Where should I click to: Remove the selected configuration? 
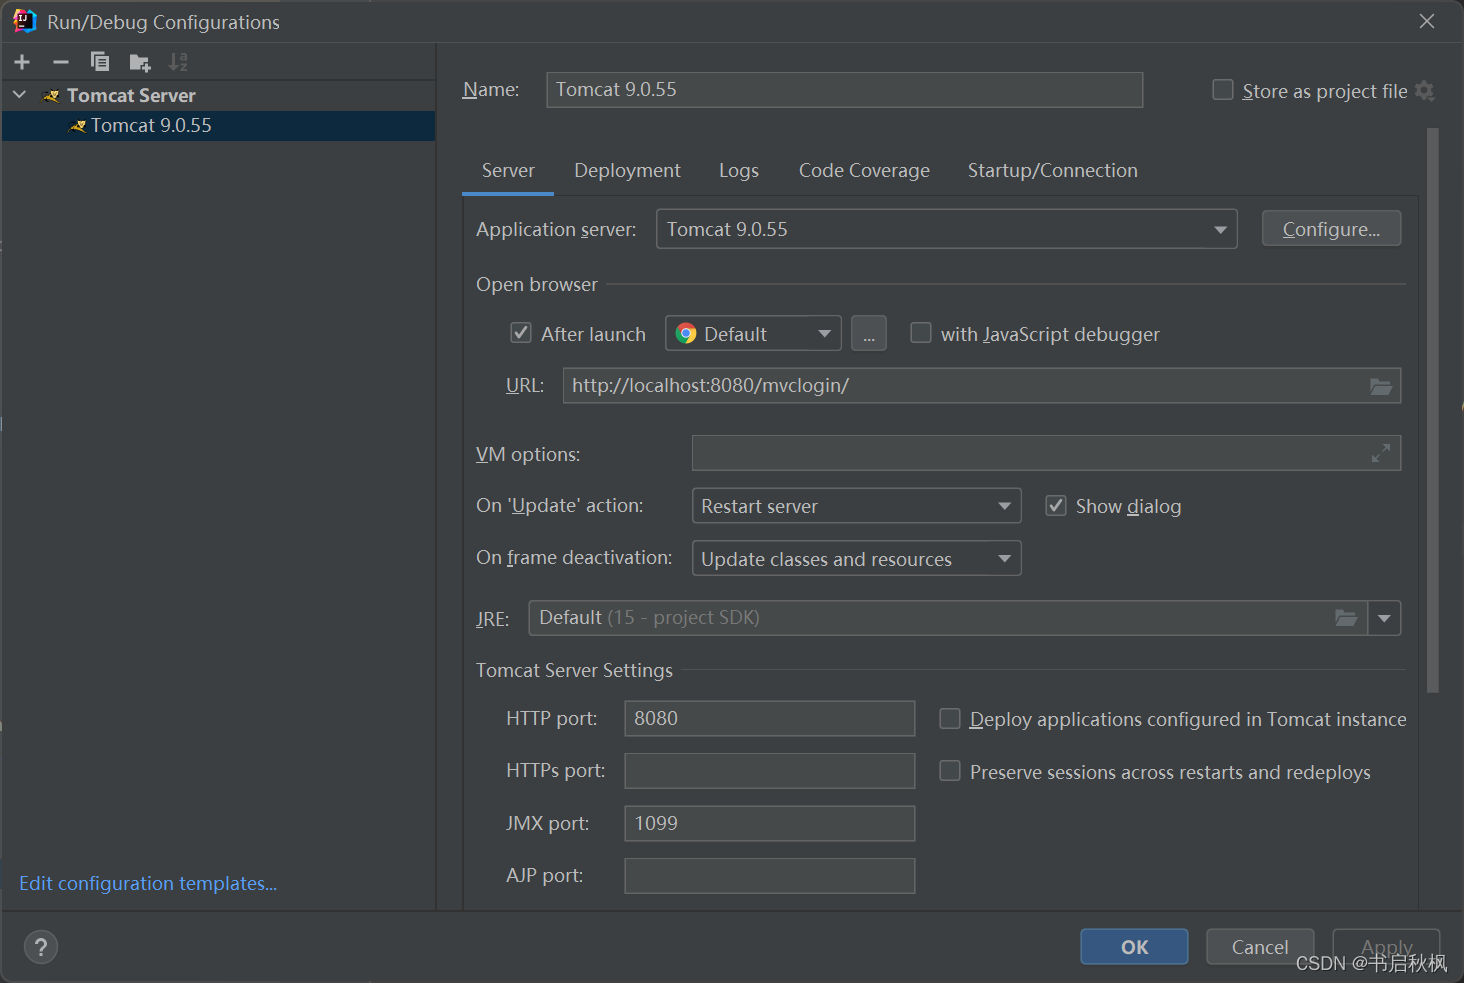point(61,62)
